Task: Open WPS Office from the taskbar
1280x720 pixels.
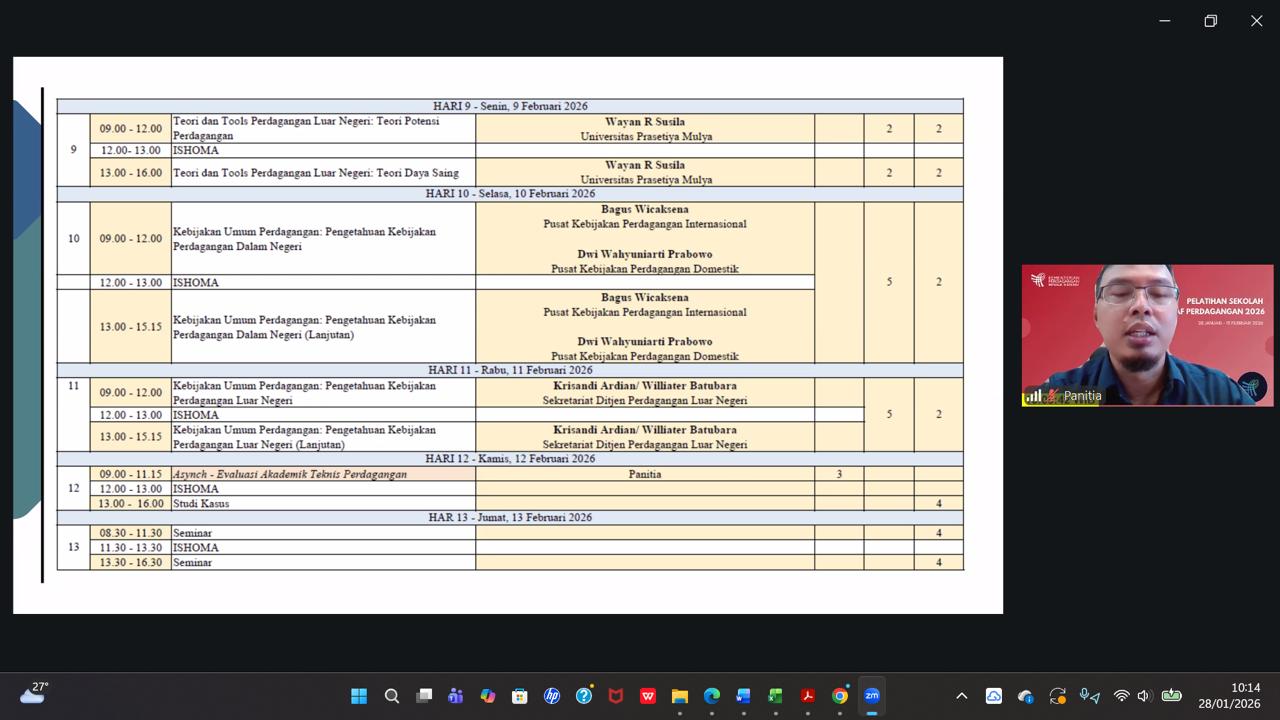Action: click(647, 696)
